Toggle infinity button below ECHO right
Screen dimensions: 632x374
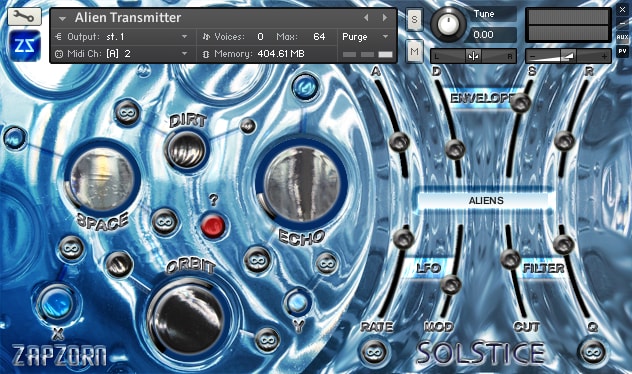(x=326, y=264)
